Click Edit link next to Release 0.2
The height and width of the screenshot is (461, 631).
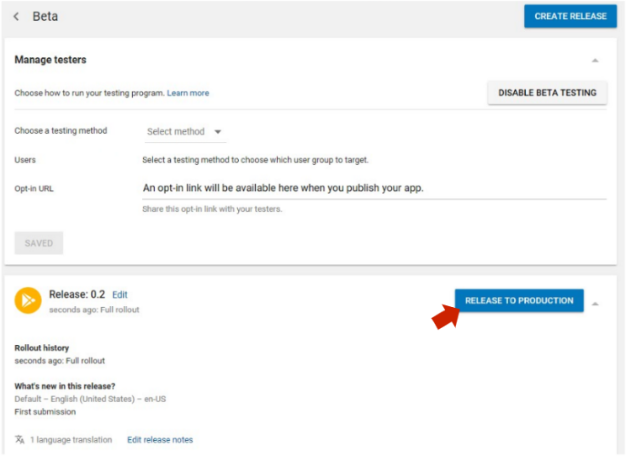coord(120,295)
